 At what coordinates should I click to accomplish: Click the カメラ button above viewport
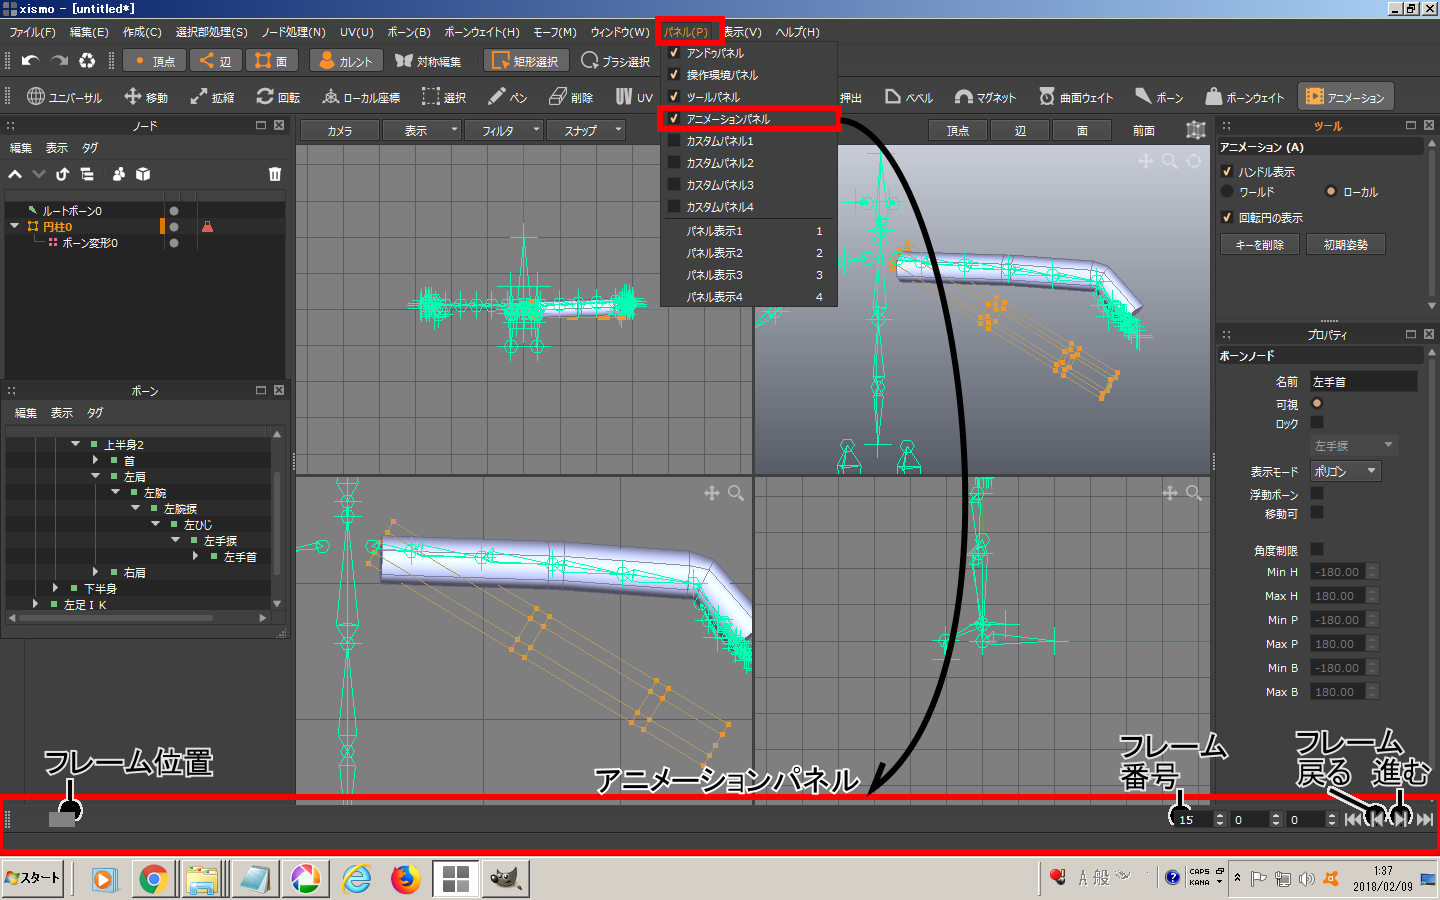340,131
